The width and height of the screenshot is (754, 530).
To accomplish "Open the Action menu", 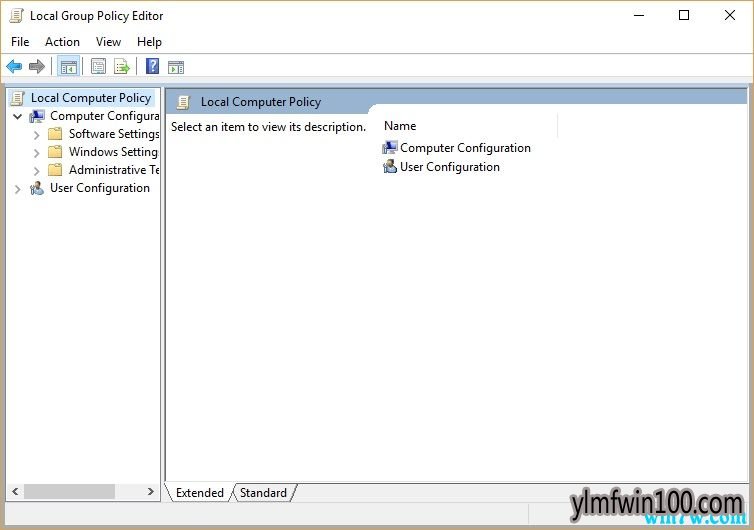I will tap(63, 42).
